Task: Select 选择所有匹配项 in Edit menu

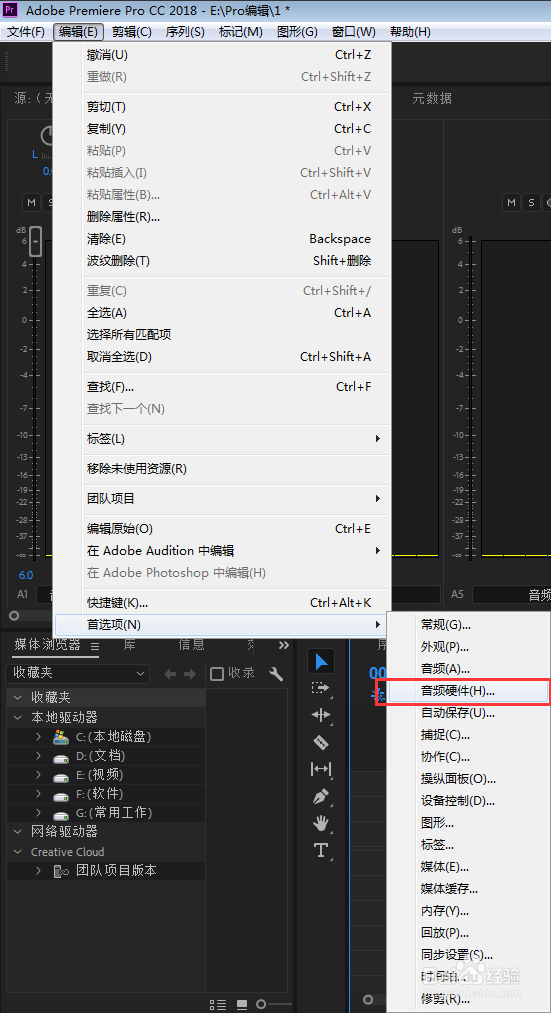Action: [223, 335]
